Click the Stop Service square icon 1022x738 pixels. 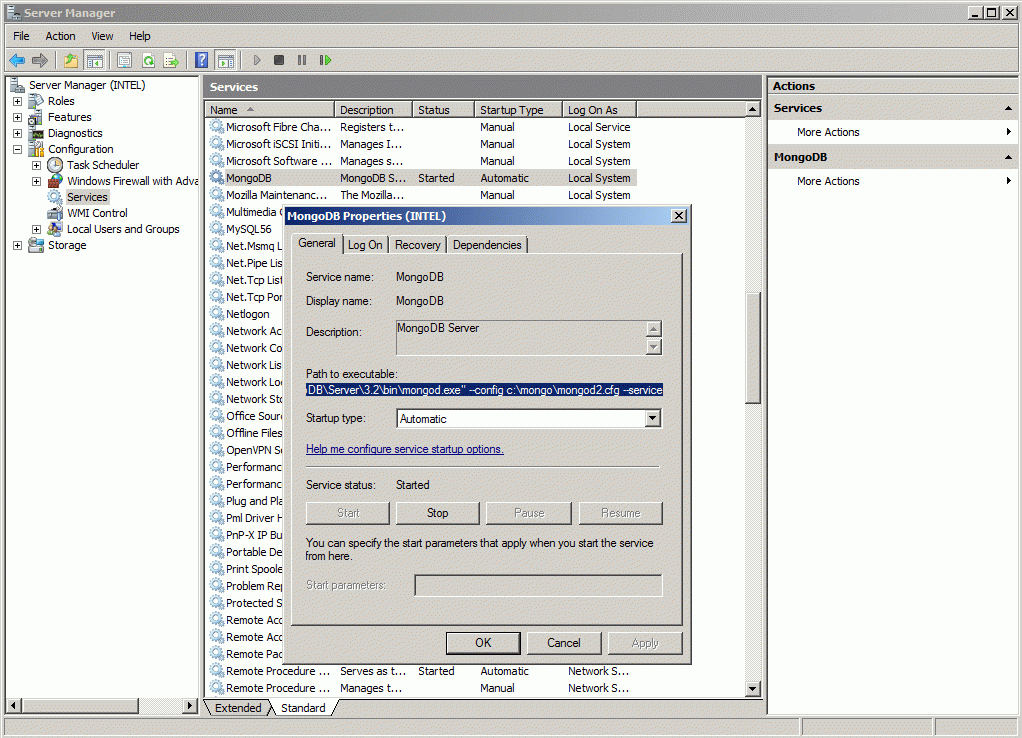click(279, 60)
